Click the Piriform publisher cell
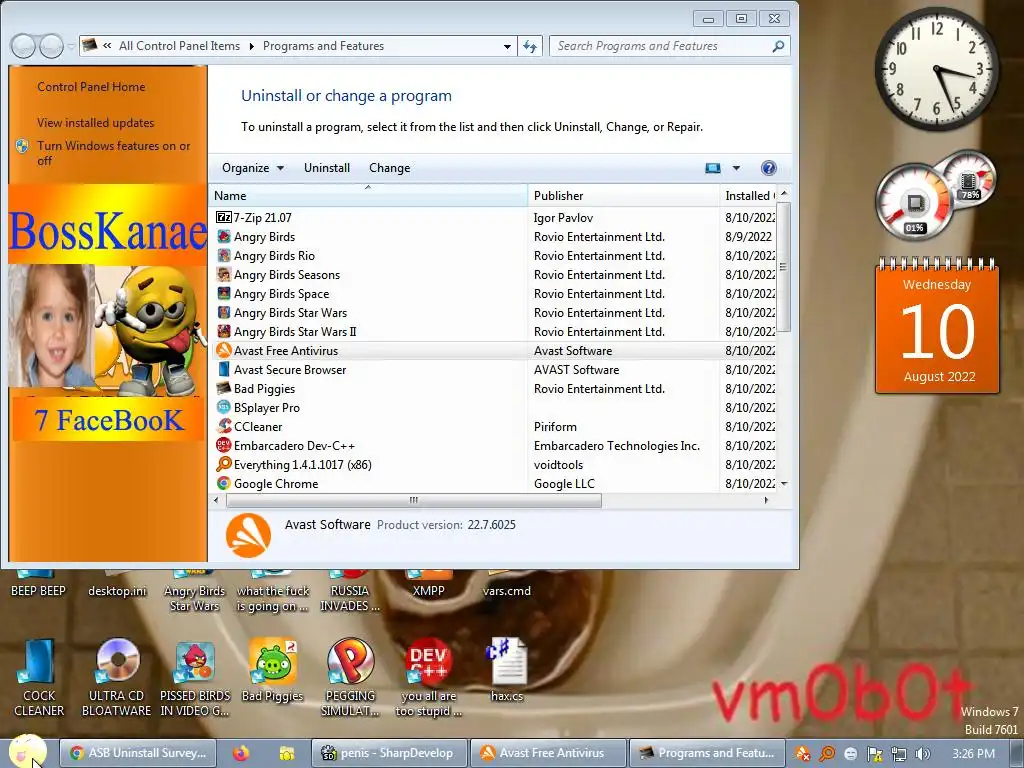This screenshot has height=768, width=1024. coord(555,426)
